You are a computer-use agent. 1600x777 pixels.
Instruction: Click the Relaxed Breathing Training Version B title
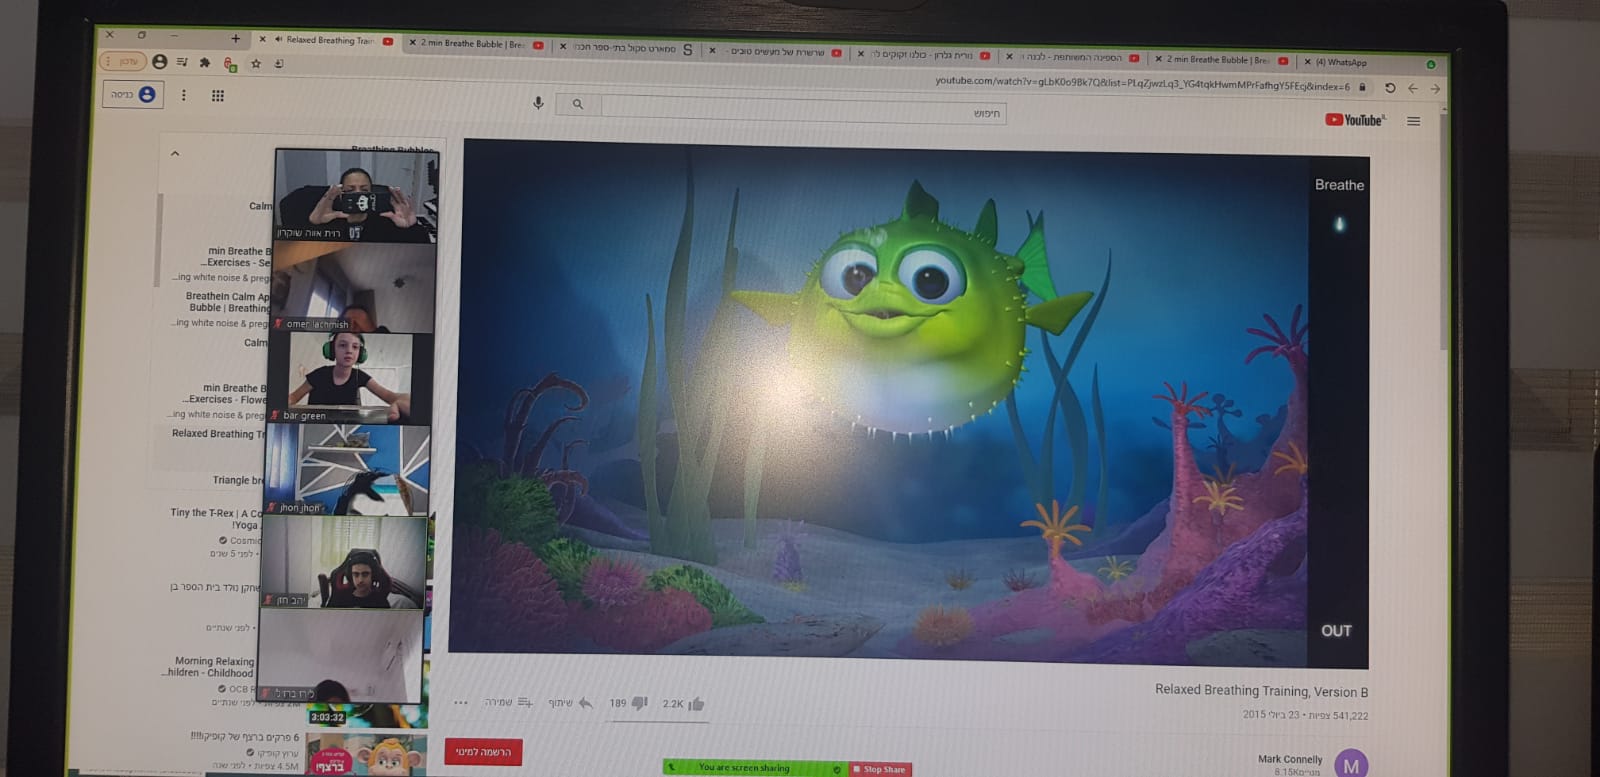click(1261, 691)
